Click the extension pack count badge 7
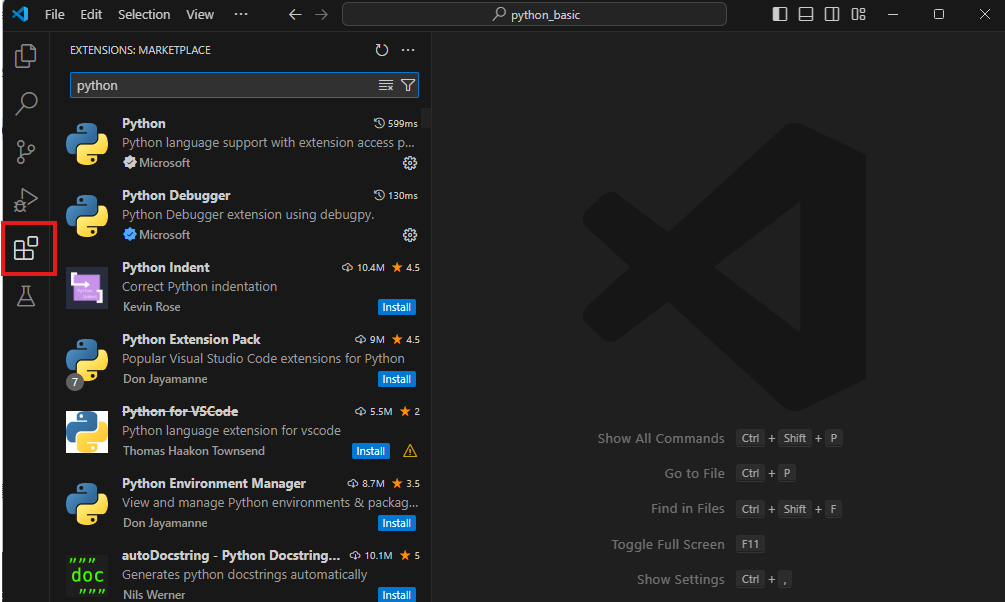This screenshot has width=1005, height=602. [75, 382]
